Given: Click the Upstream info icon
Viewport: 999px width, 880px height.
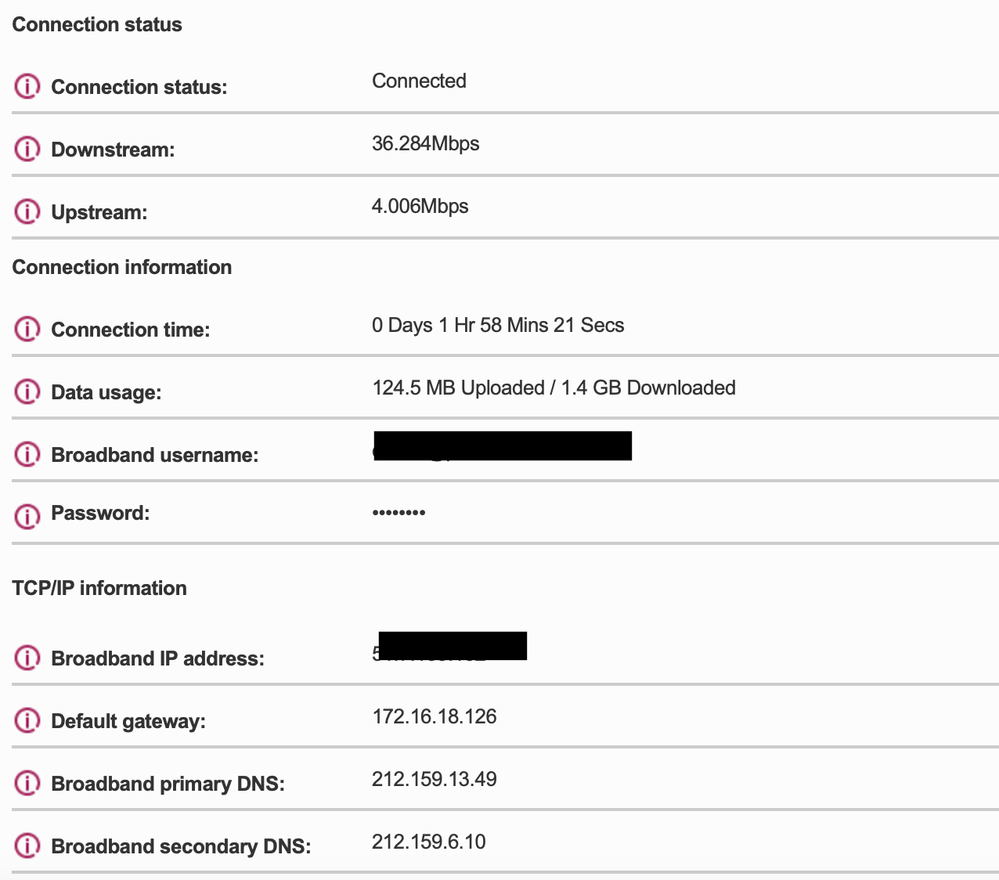Looking at the screenshot, I should [27, 211].
